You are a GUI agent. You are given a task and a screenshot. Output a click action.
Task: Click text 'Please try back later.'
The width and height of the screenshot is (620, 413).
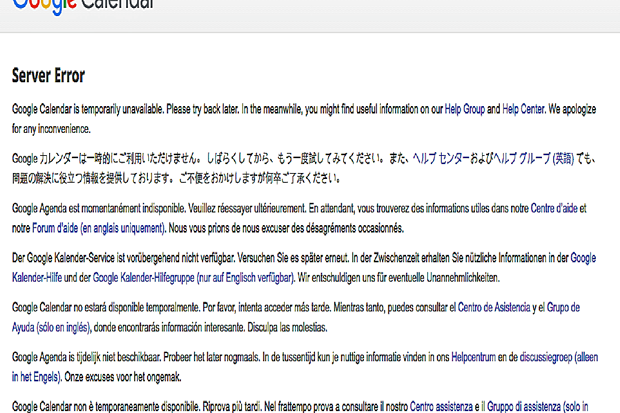pyautogui.click(x=202, y=109)
